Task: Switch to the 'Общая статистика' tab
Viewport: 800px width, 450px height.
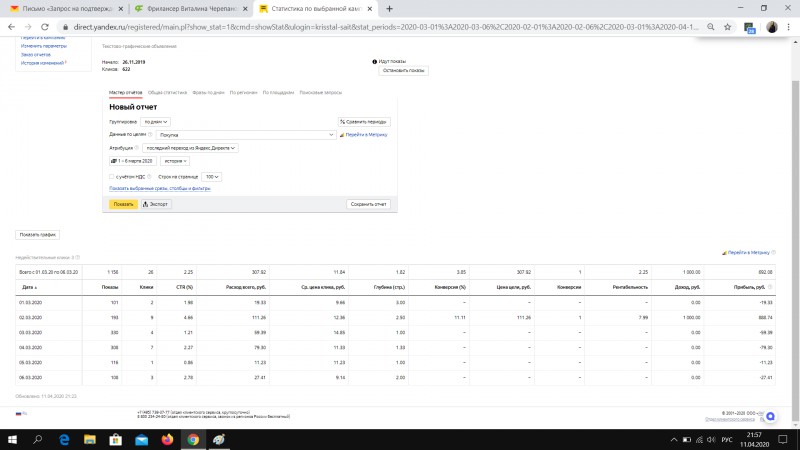Action: (167, 92)
